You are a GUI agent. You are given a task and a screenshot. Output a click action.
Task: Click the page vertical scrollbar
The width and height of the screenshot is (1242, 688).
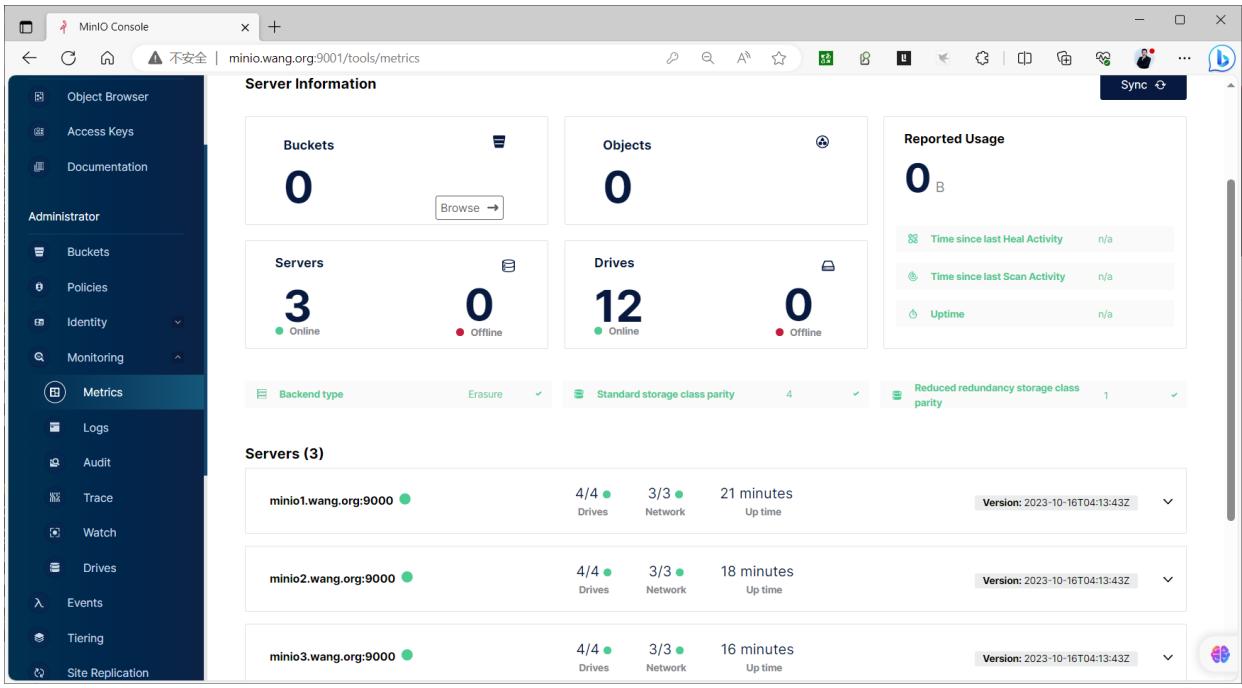(x=1231, y=350)
